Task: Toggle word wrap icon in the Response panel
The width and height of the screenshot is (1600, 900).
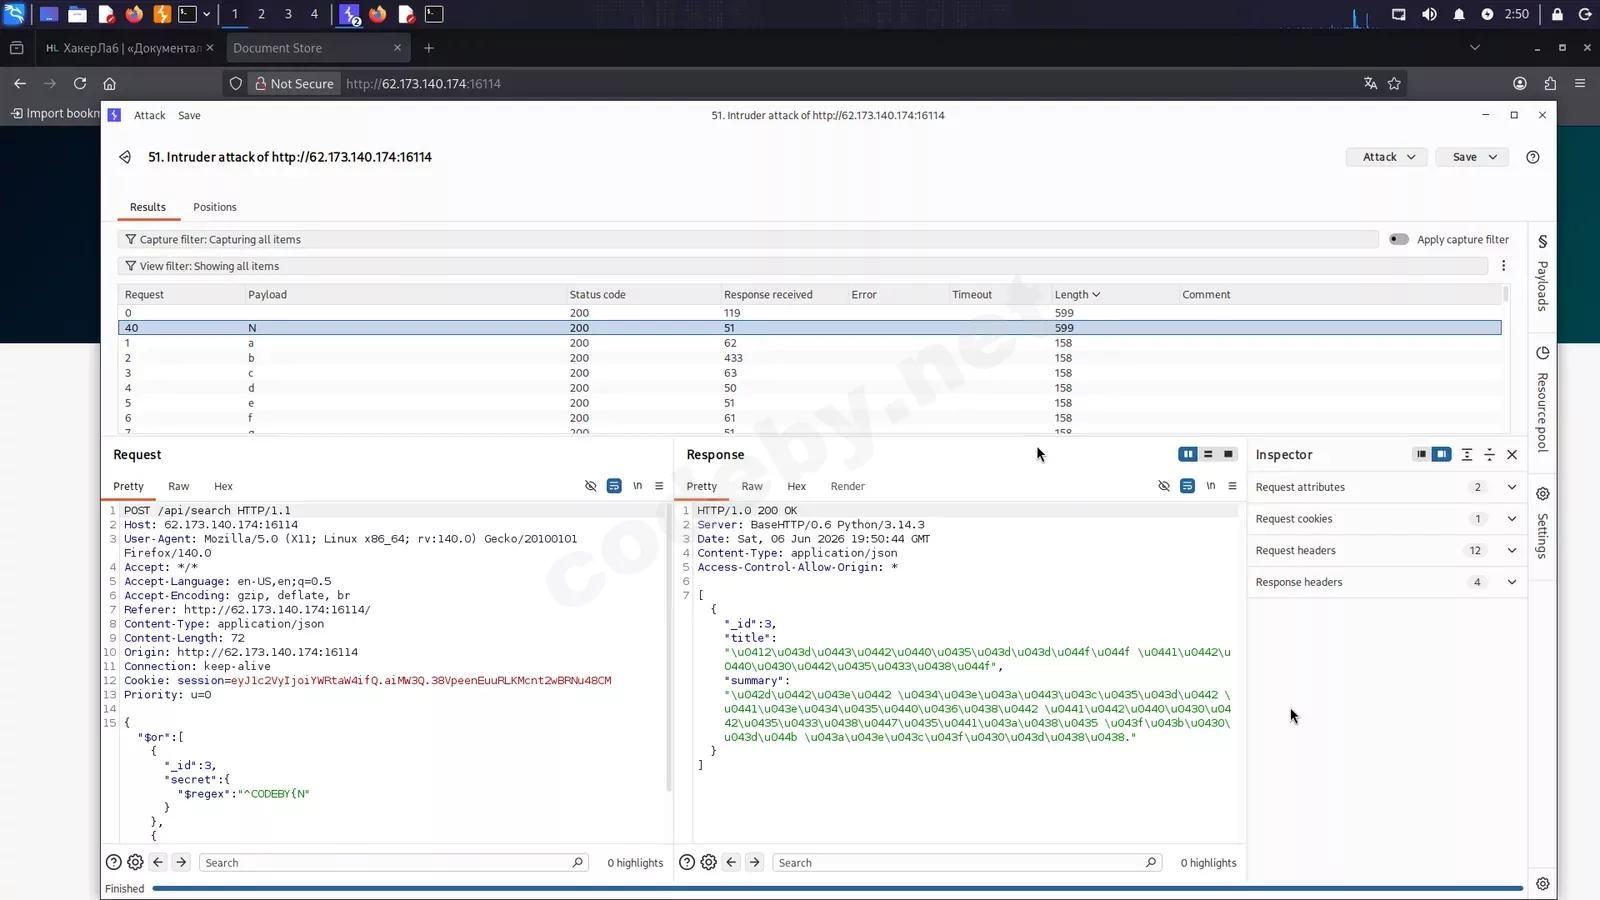Action: 1187,486
